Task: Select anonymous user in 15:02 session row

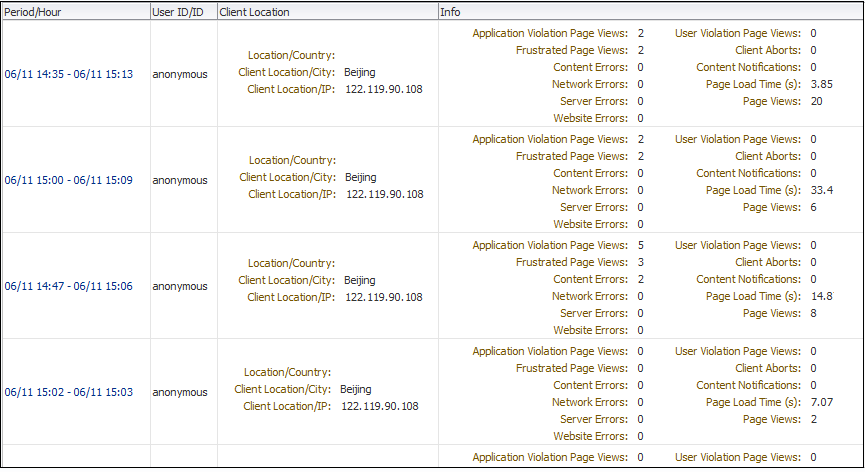Action: point(180,392)
